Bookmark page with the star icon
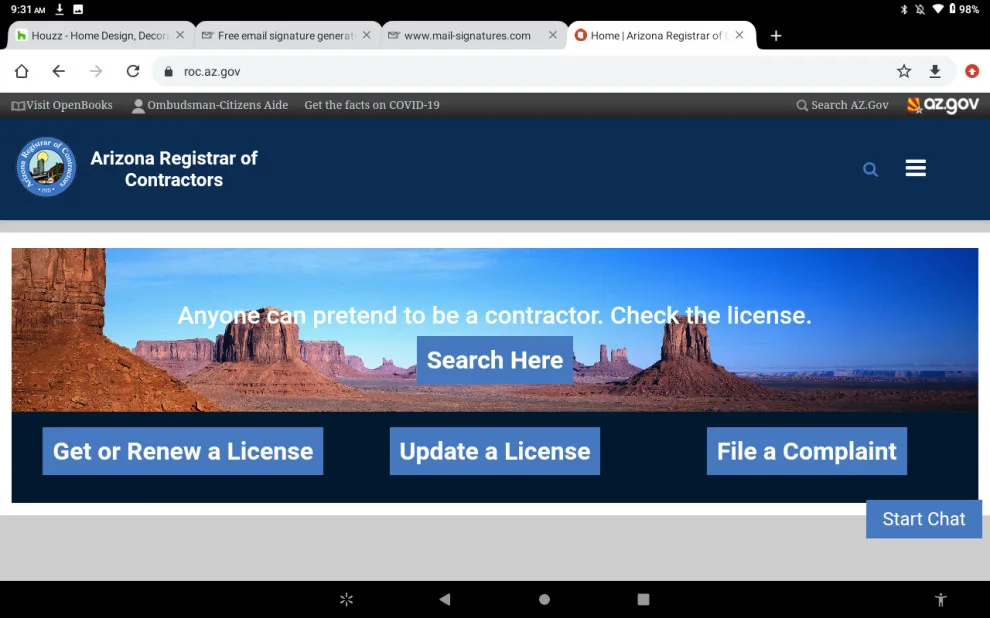The width and height of the screenshot is (990, 618). [904, 71]
